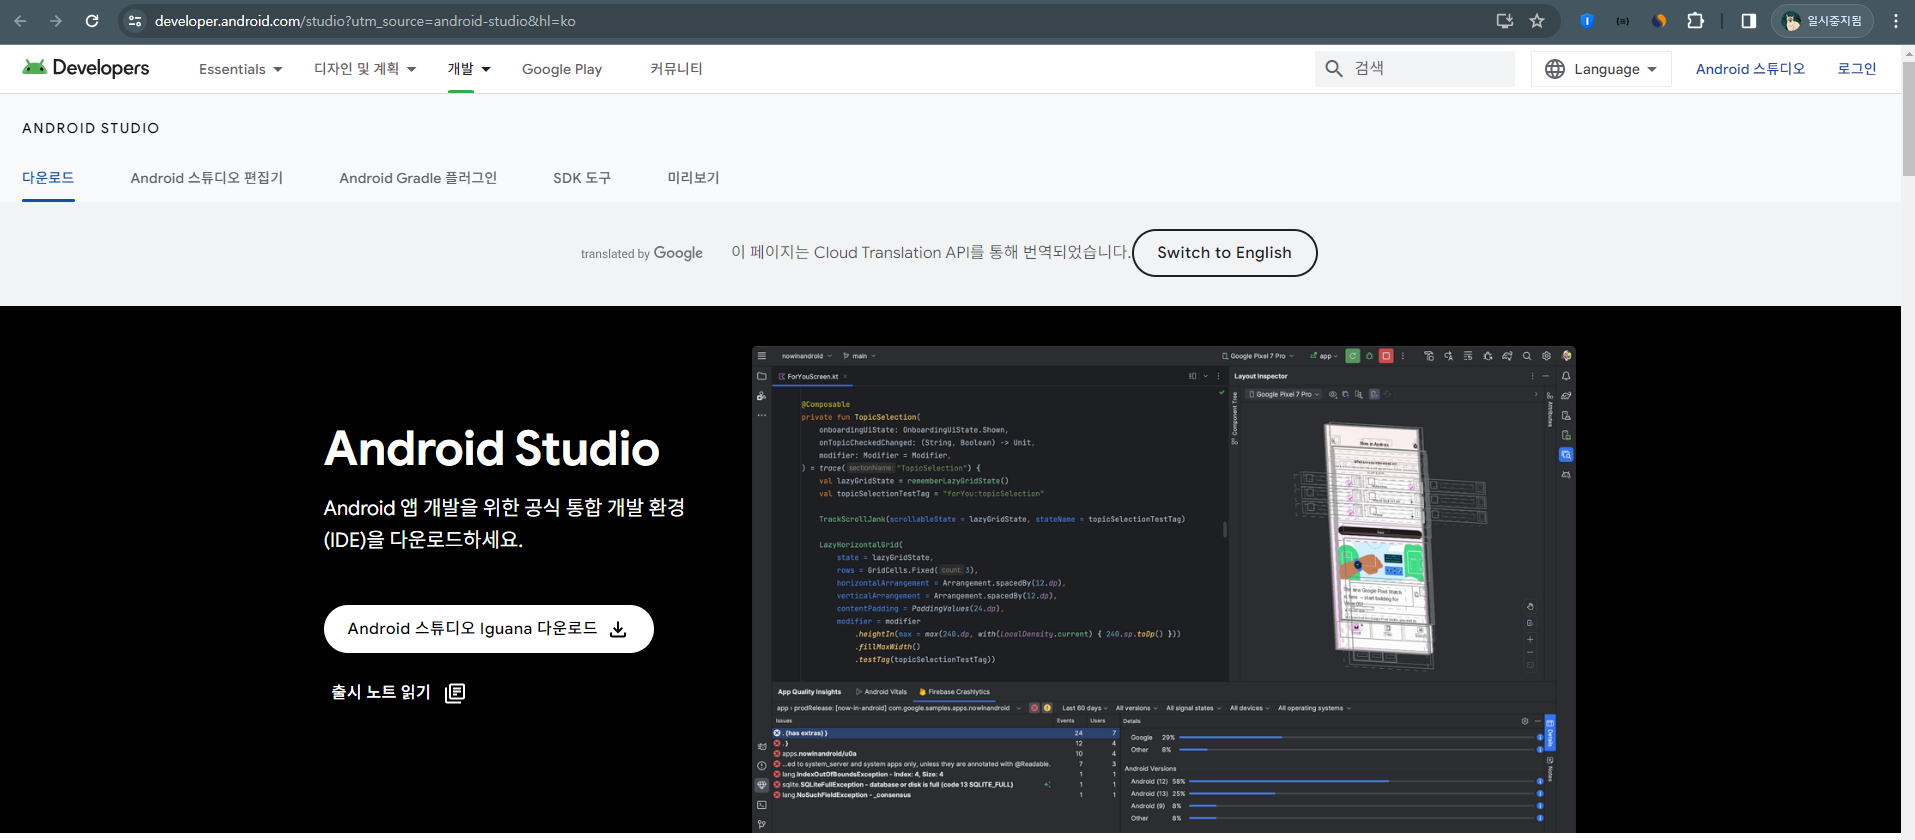1915x840 pixels.
Task: Open the 일시중지됨 profile button
Action: click(1822, 21)
